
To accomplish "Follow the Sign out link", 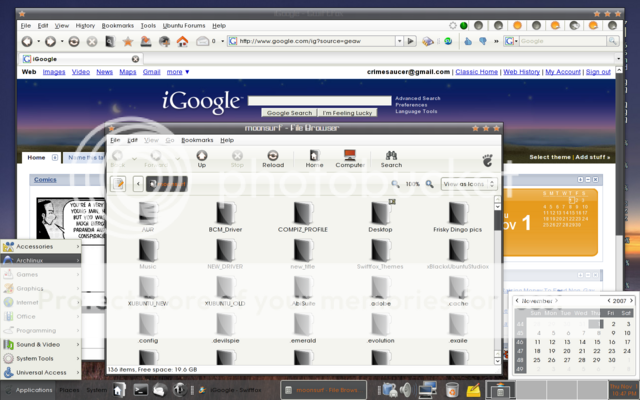I will click(598, 72).
